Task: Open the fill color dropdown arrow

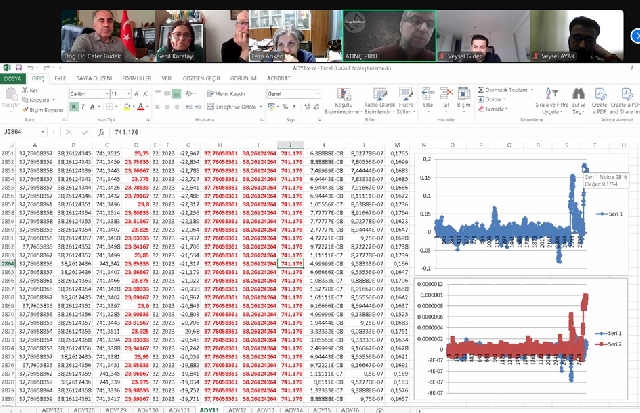Action: coord(133,107)
